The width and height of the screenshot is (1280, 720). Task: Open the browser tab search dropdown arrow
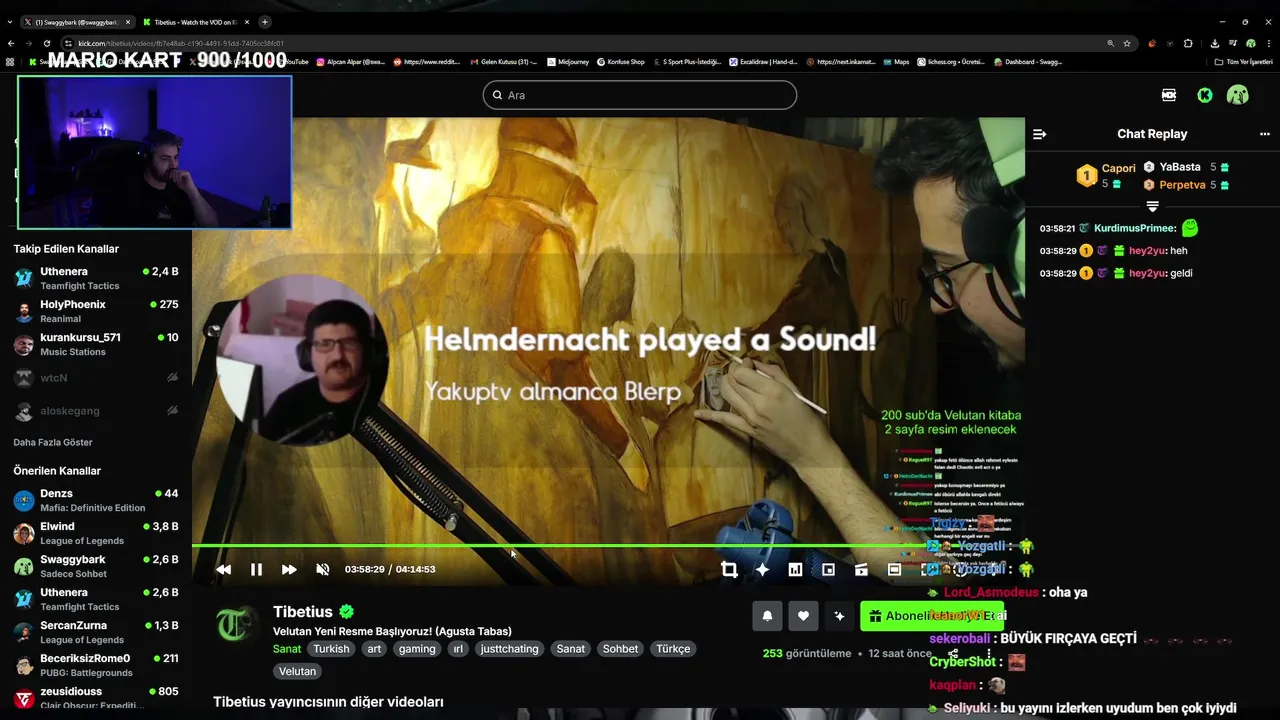10,22
